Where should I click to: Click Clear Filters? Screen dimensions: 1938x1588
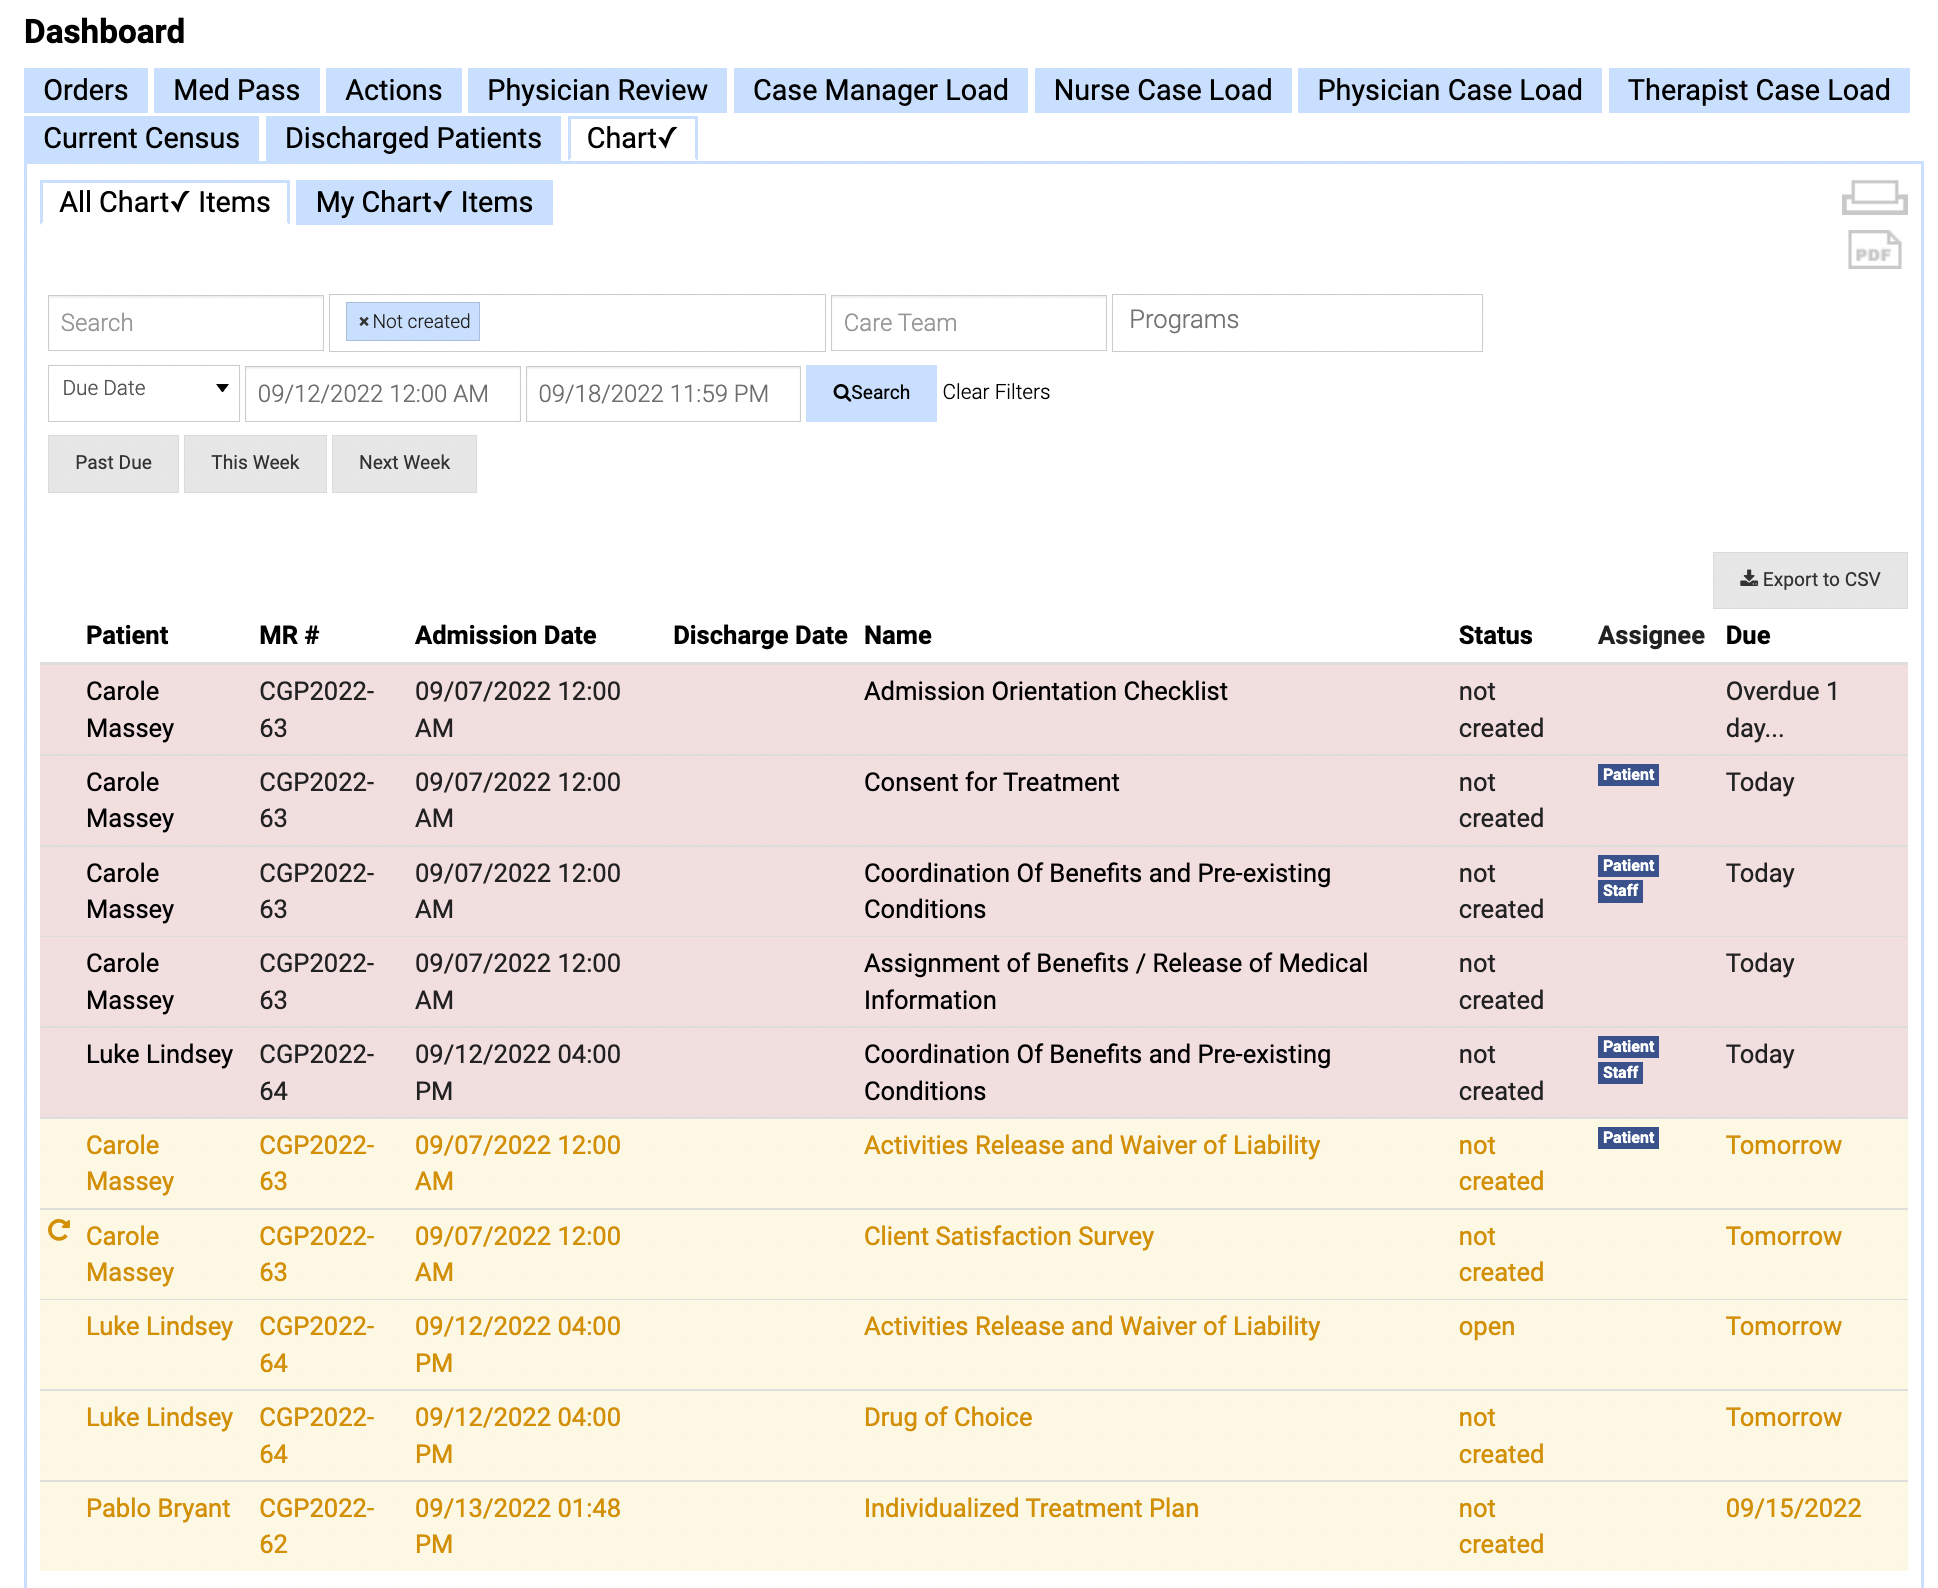click(996, 392)
